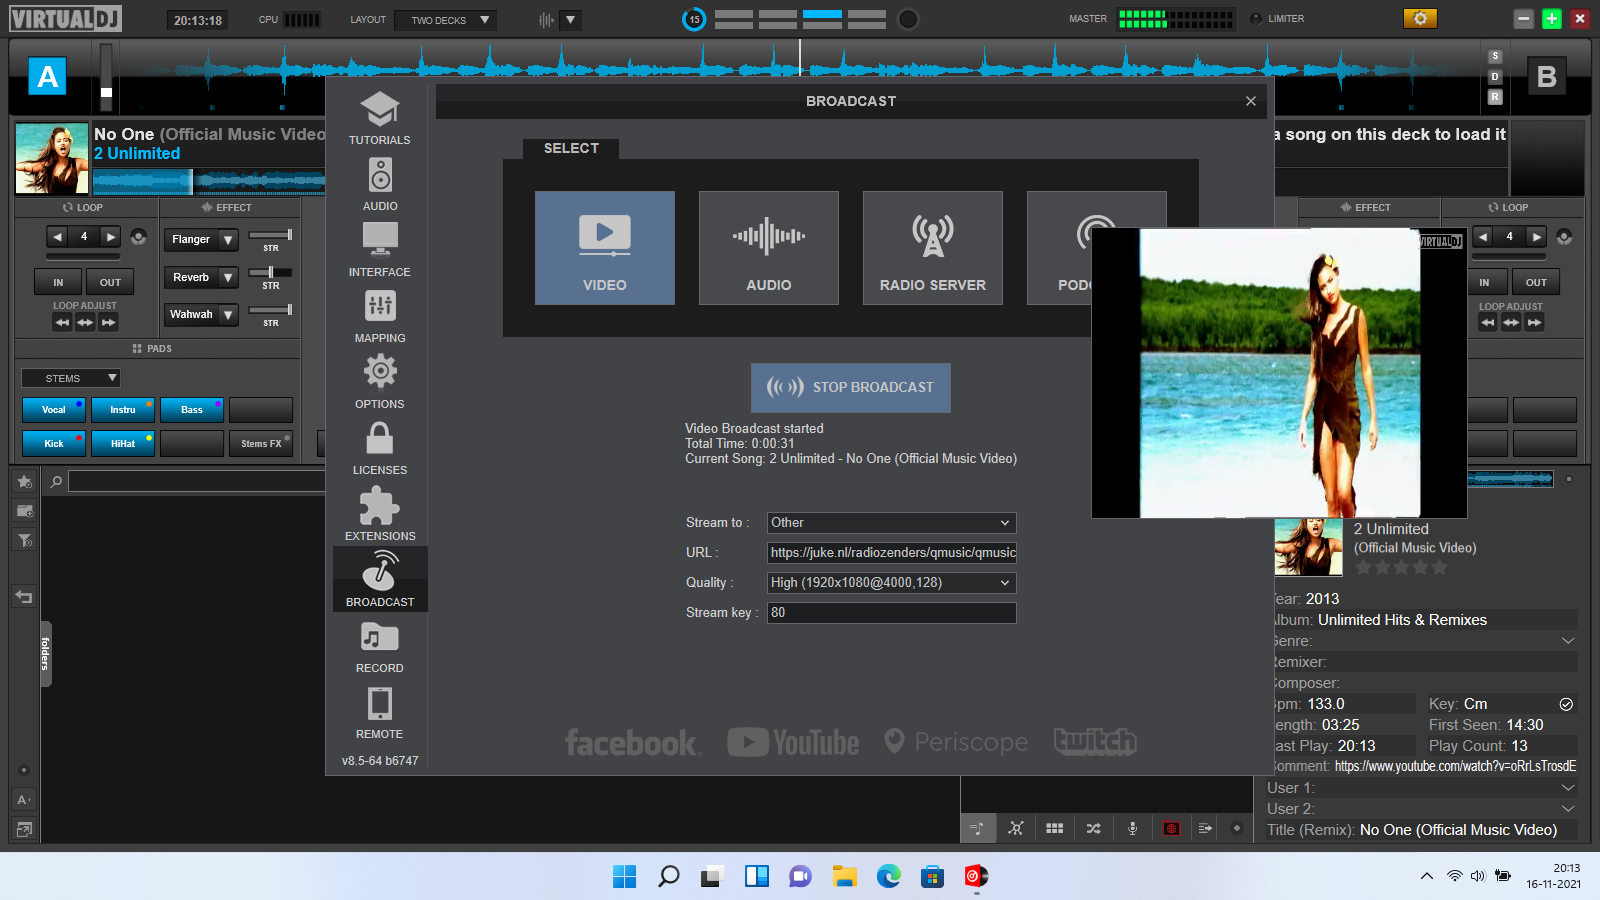This screenshot has height=900, width=1600.
Task: Open the Stems pads page dropdown
Action: 71,378
